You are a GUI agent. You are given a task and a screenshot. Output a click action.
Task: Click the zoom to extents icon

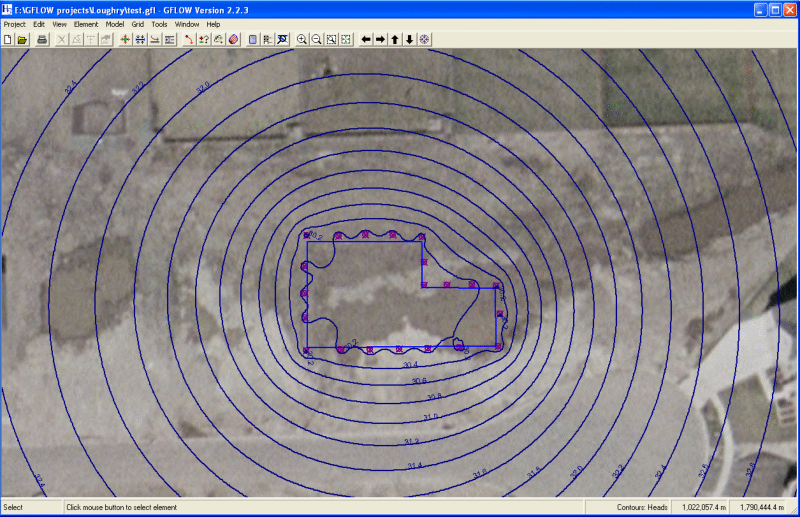point(346,39)
